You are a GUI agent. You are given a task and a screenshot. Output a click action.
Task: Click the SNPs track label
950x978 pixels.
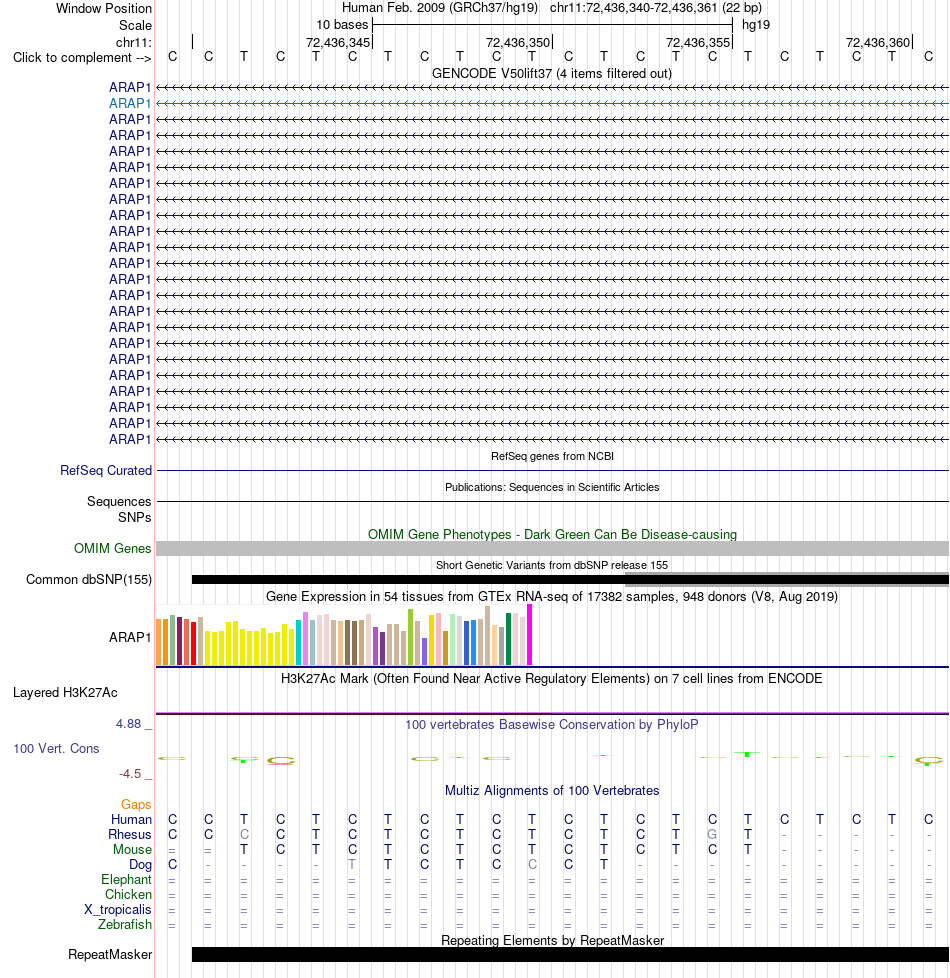[135, 517]
